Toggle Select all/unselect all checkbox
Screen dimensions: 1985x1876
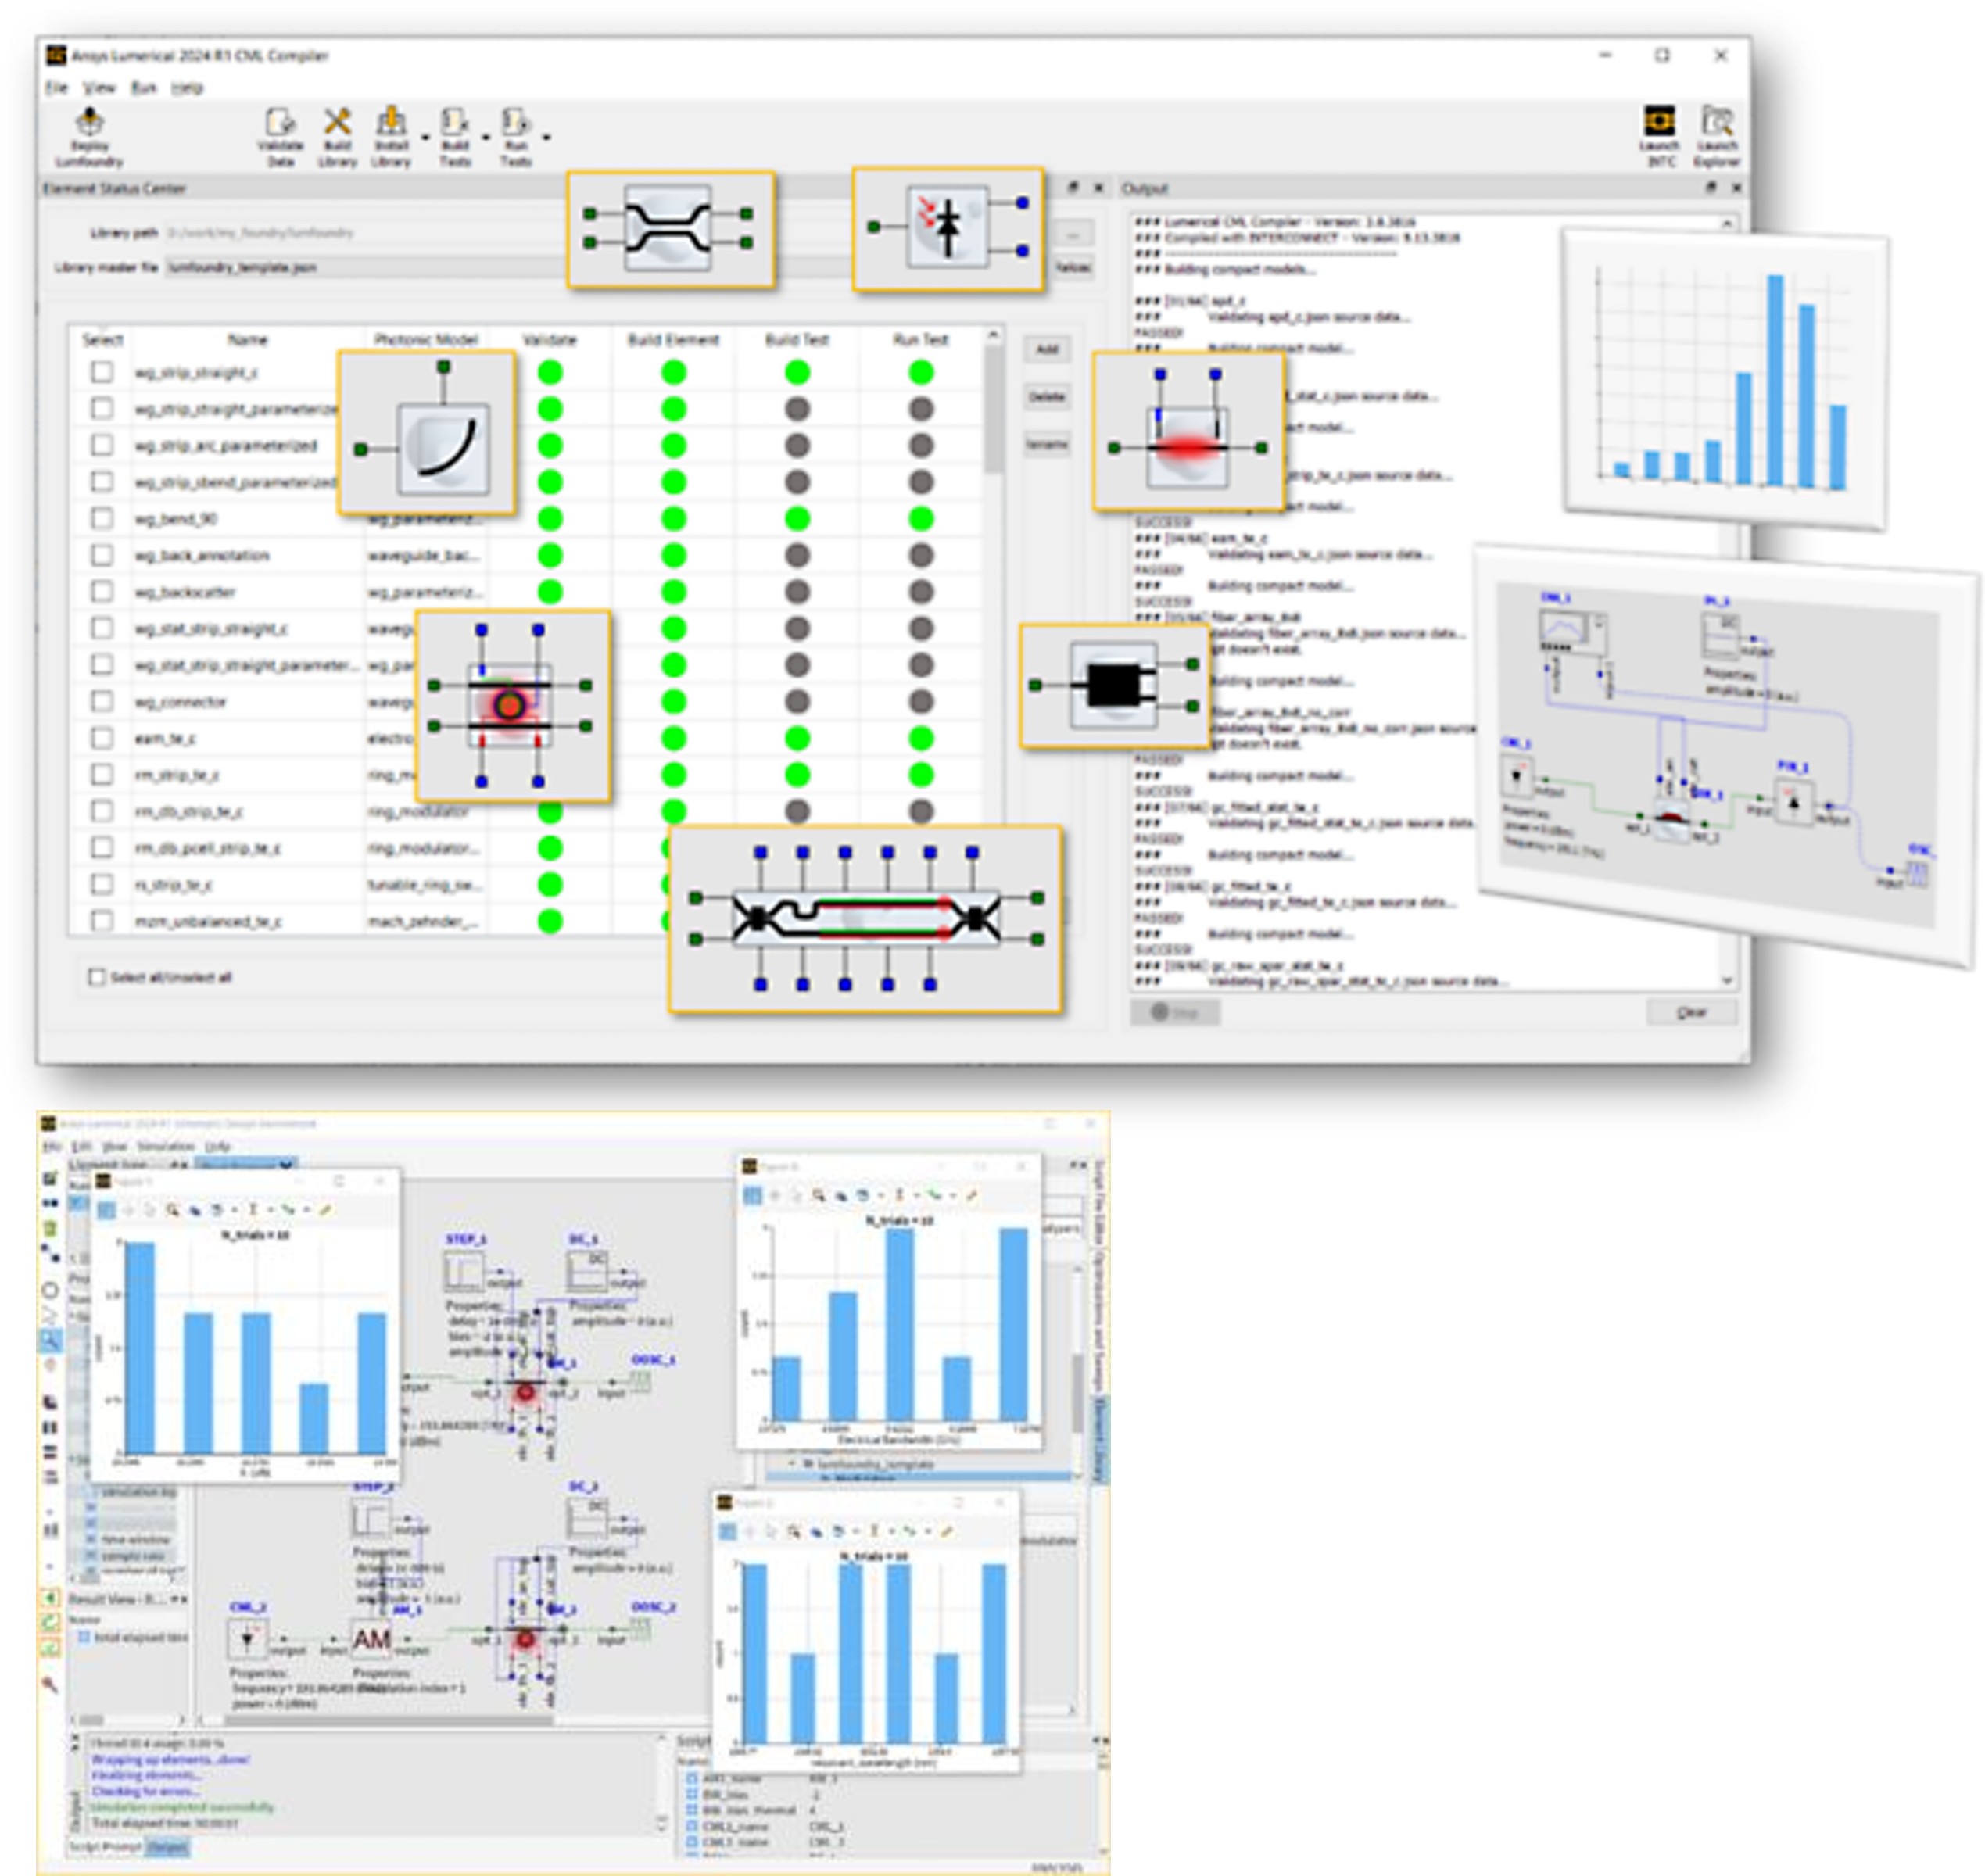(x=97, y=977)
